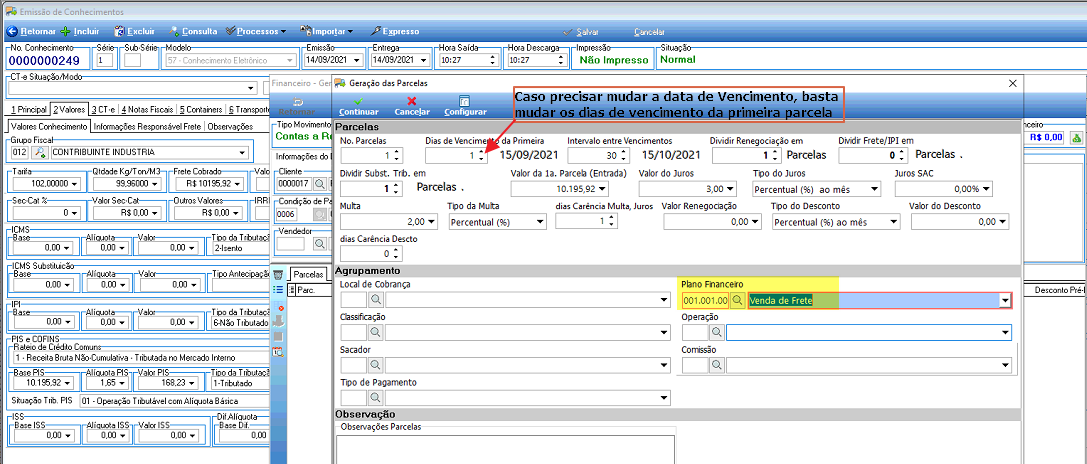
Task: Select the Informações Responsável Frete sub-tab
Action: point(147,127)
